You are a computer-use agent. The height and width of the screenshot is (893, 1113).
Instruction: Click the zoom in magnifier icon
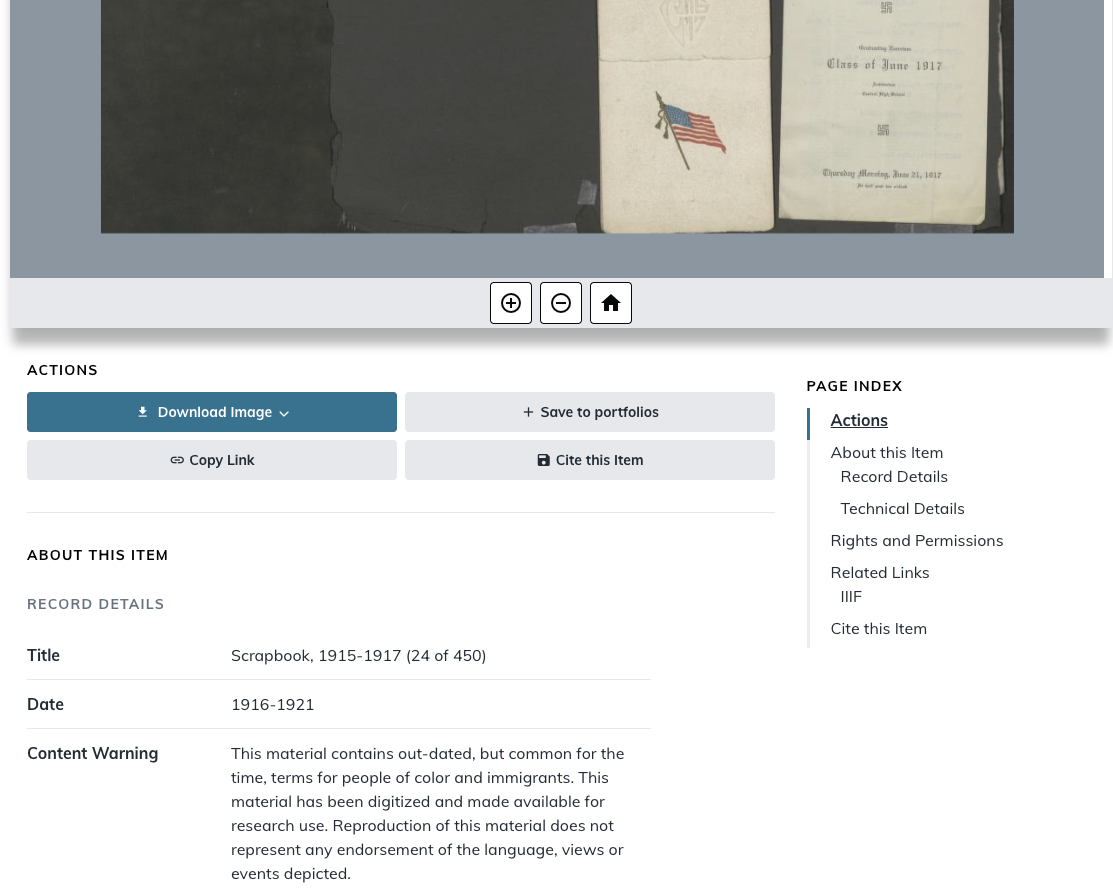pyautogui.click(x=510, y=303)
